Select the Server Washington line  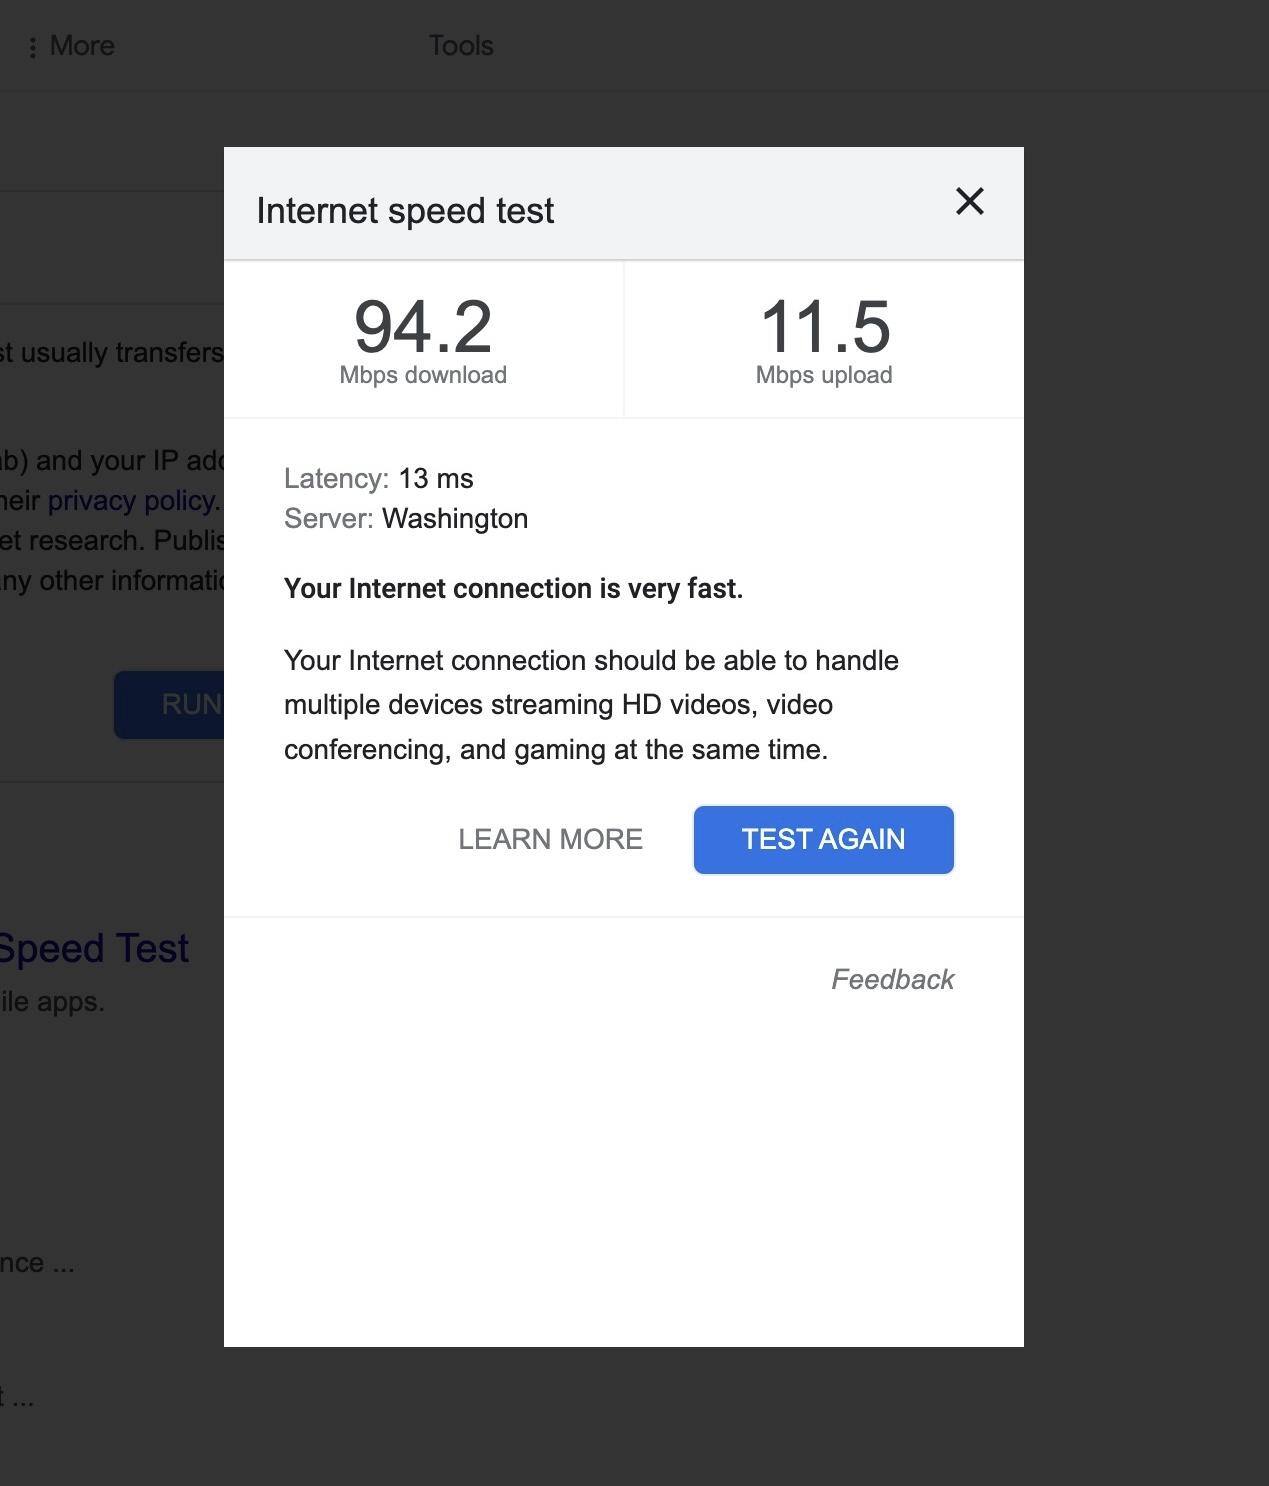pyautogui.click(x=406, y=518)
